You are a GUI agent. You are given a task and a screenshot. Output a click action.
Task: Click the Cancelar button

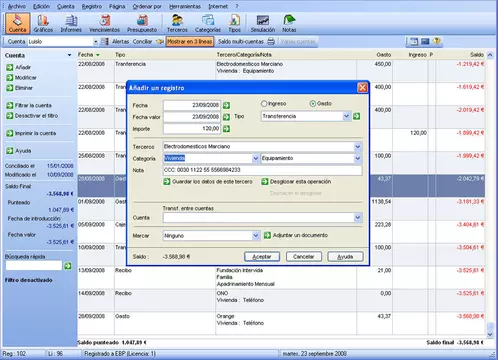pos(303,257)
